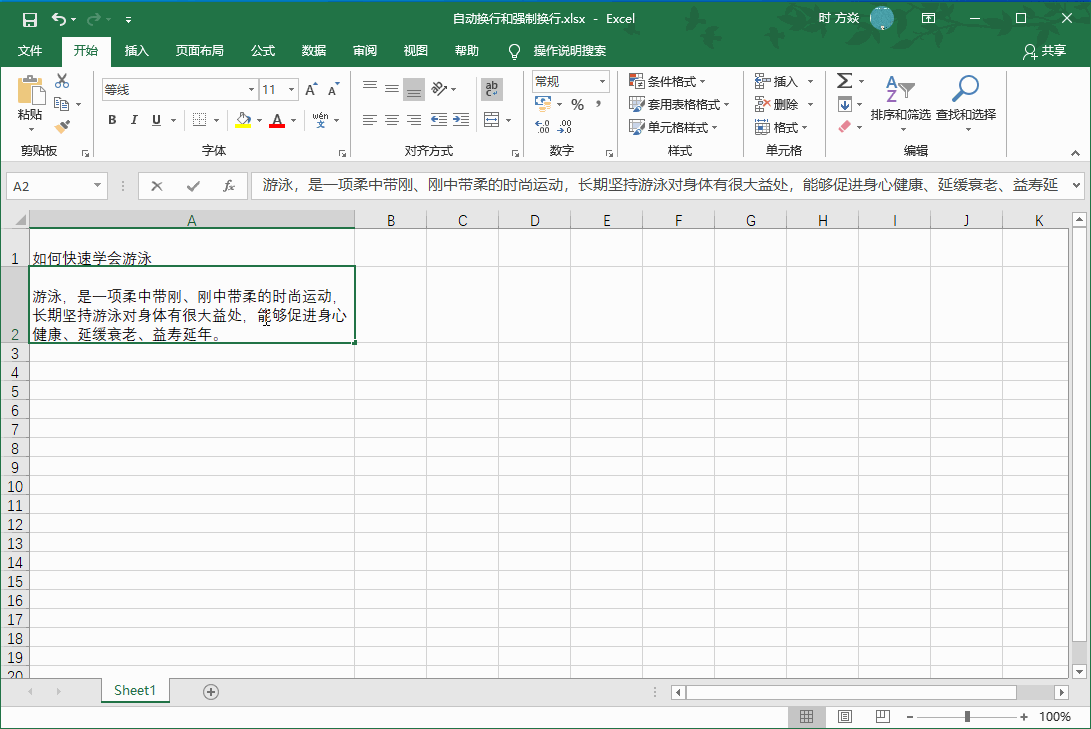Click the Increase Decimal icon

point(541,126)
